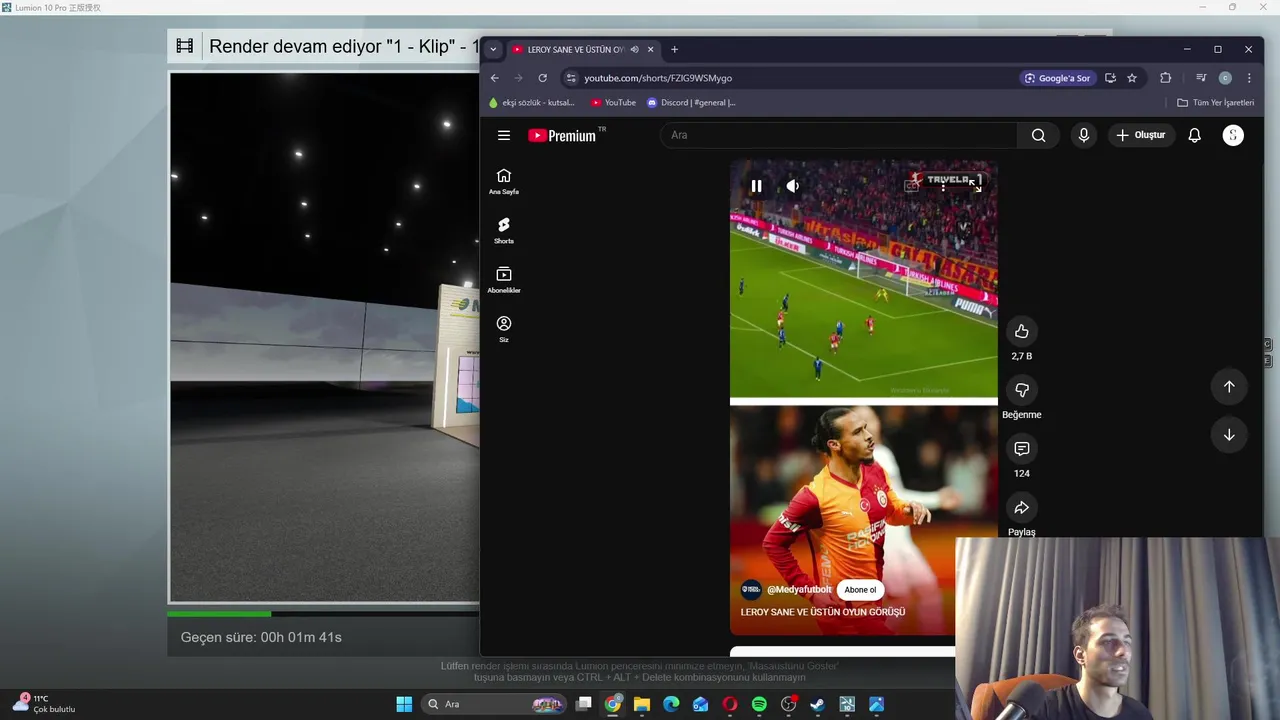Open the Siz section in sidebar

(504, 329)
